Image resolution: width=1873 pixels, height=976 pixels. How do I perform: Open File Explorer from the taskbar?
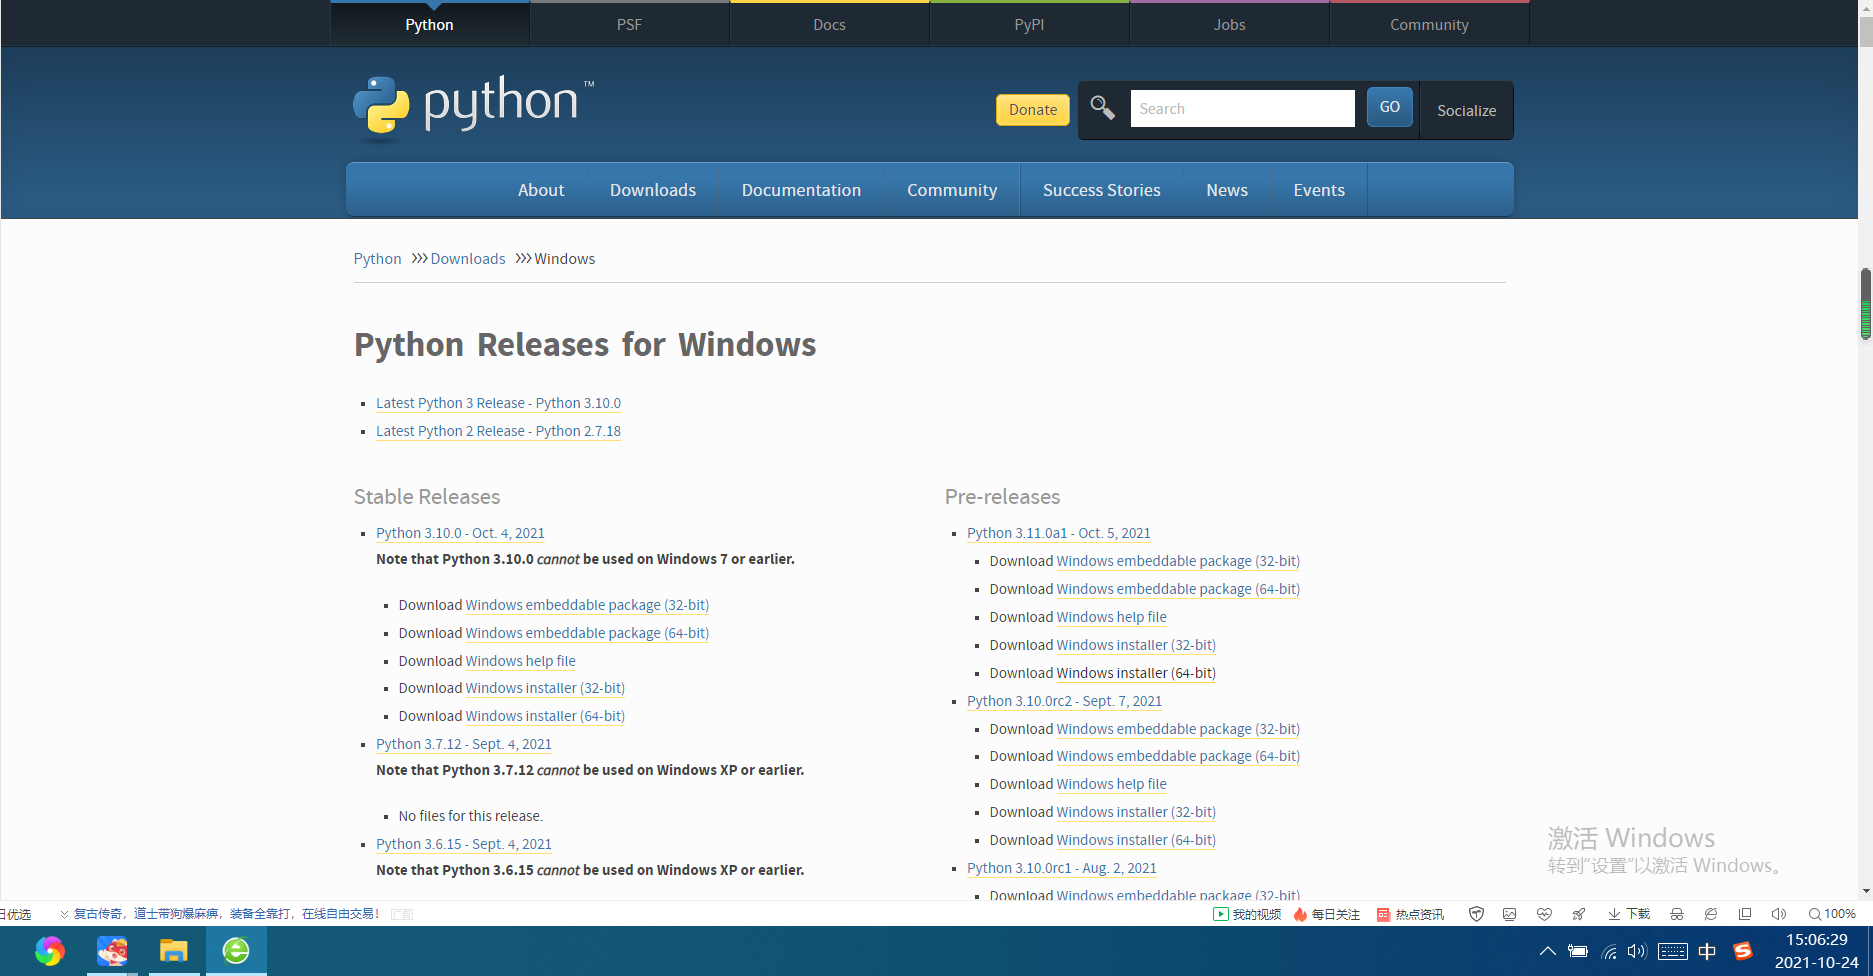[174, 951]
